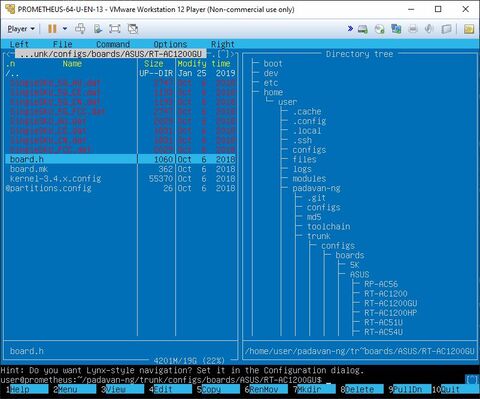Sort by Name column header
Image resolution: width=480 pixels, height=399 pixels.
pyautogui.click(x=72, y=63)
